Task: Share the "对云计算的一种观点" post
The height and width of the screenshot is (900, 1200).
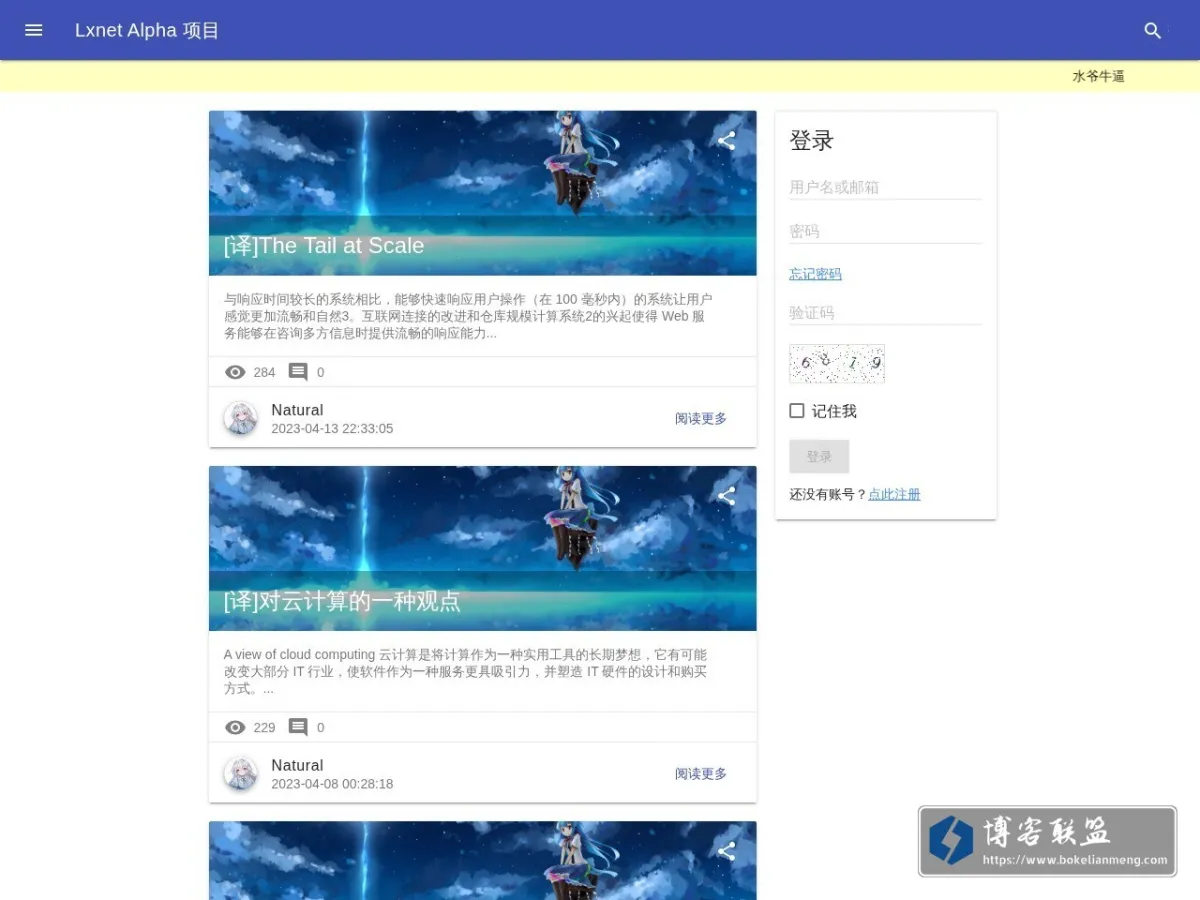Action: (727, 496)
